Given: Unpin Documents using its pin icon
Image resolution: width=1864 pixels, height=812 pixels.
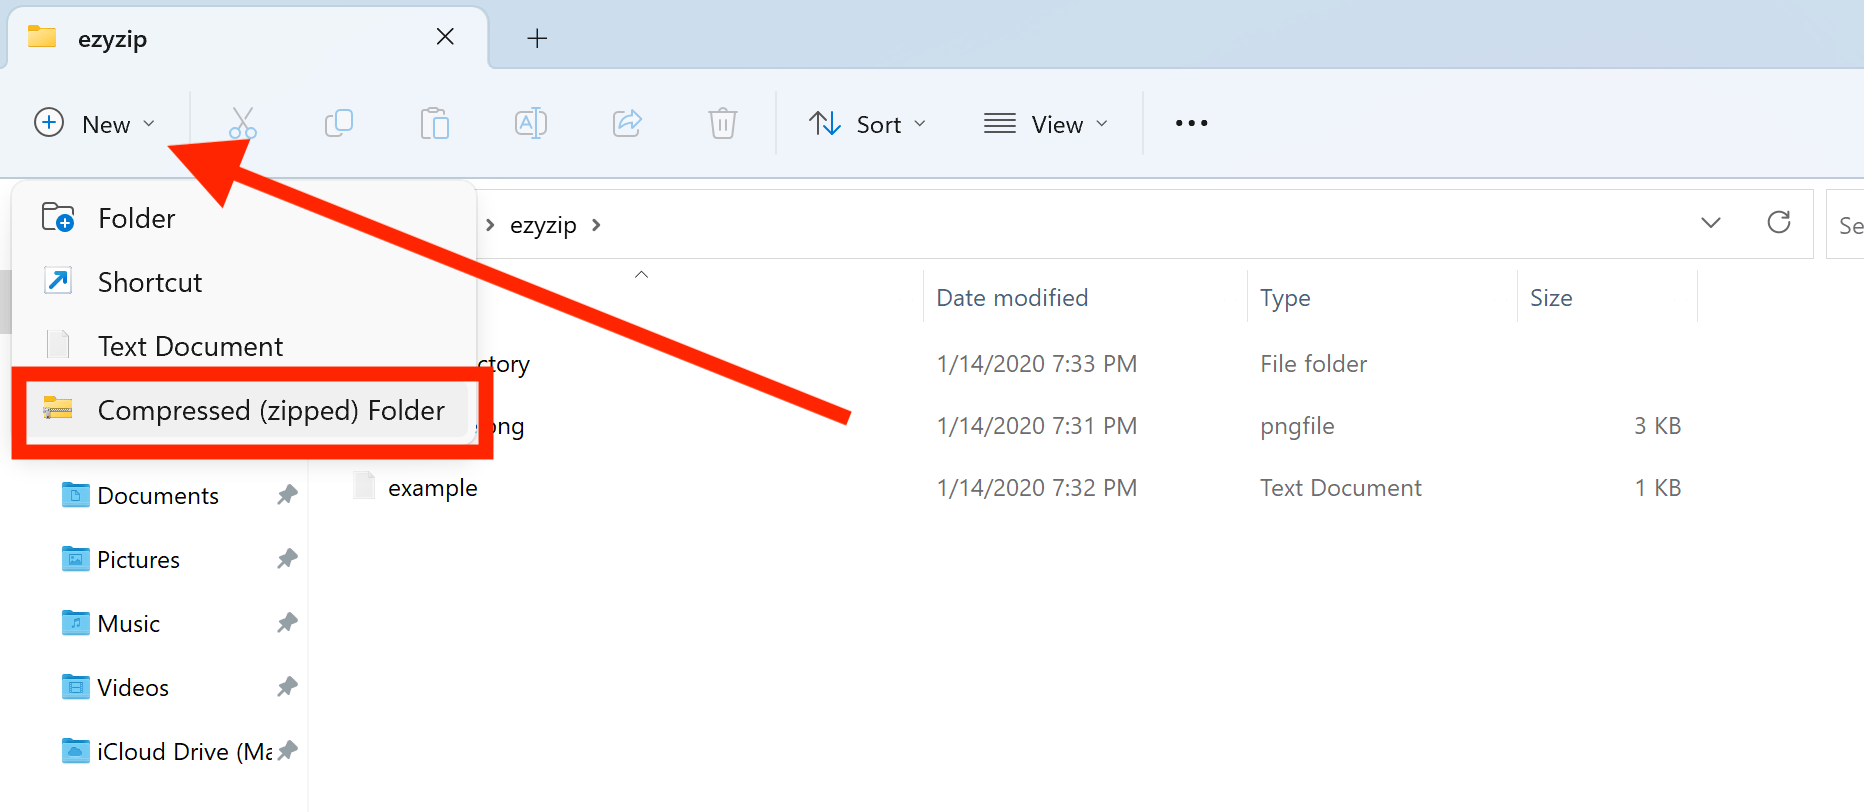Looking at the screenshot, I should click(x=287, y=494).
